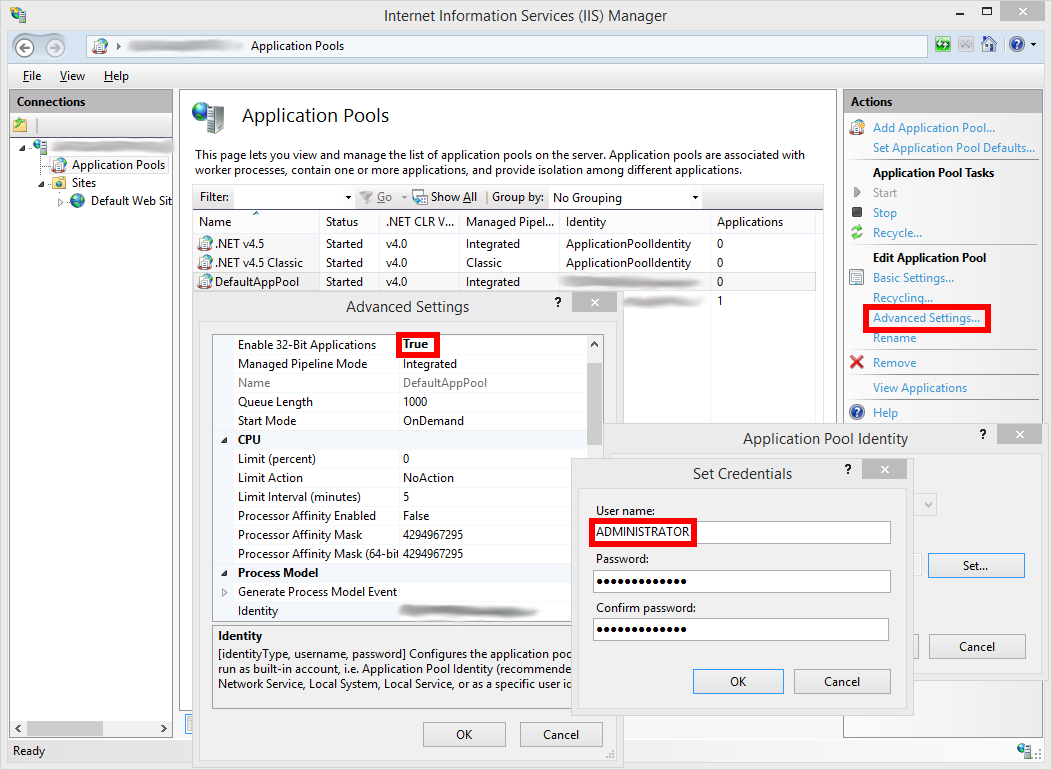
Task: Select the Application Pools tree node
Action: tap(117, 165)
